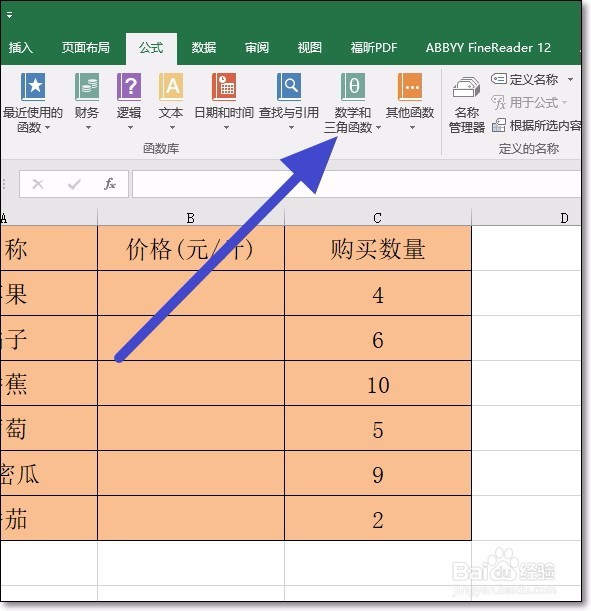This screenshot has width=591, height=611.
Task: Expand the 查找与引用 dropdown arrow
Action: click(291, 127)
